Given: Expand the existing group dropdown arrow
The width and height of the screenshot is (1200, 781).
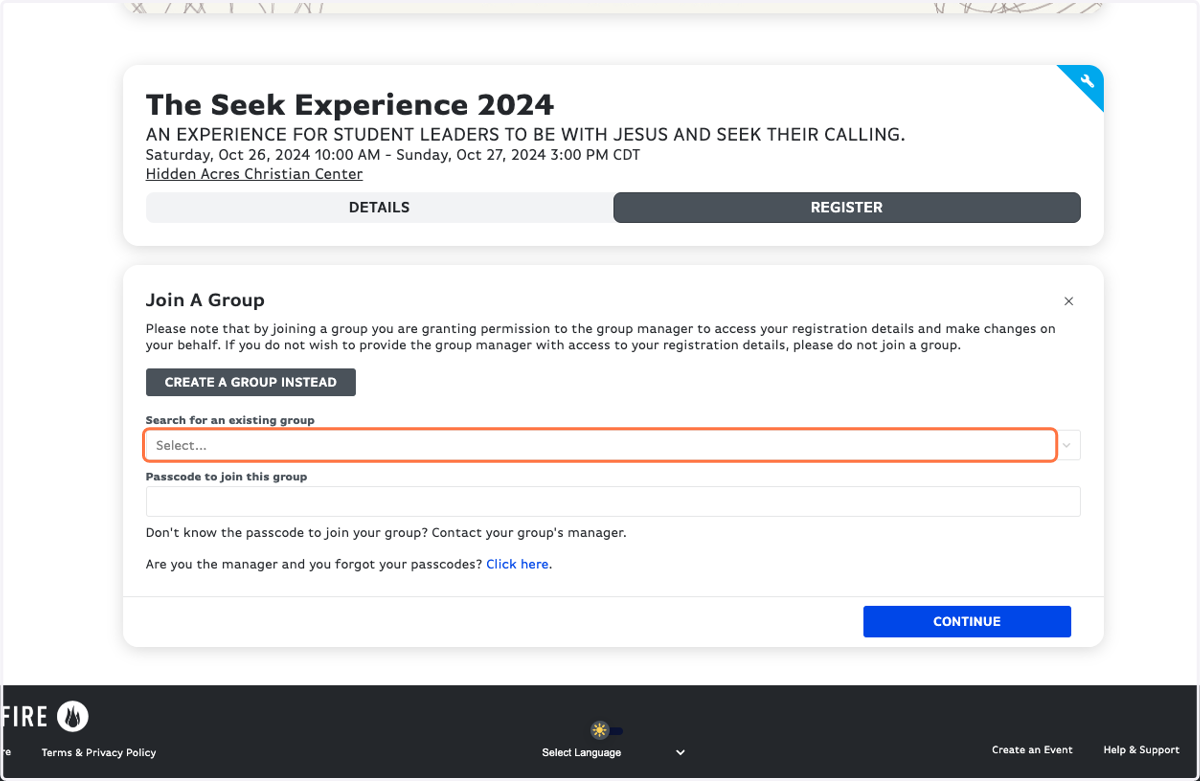Looking at the screenshot, I should click(1069, 445).
